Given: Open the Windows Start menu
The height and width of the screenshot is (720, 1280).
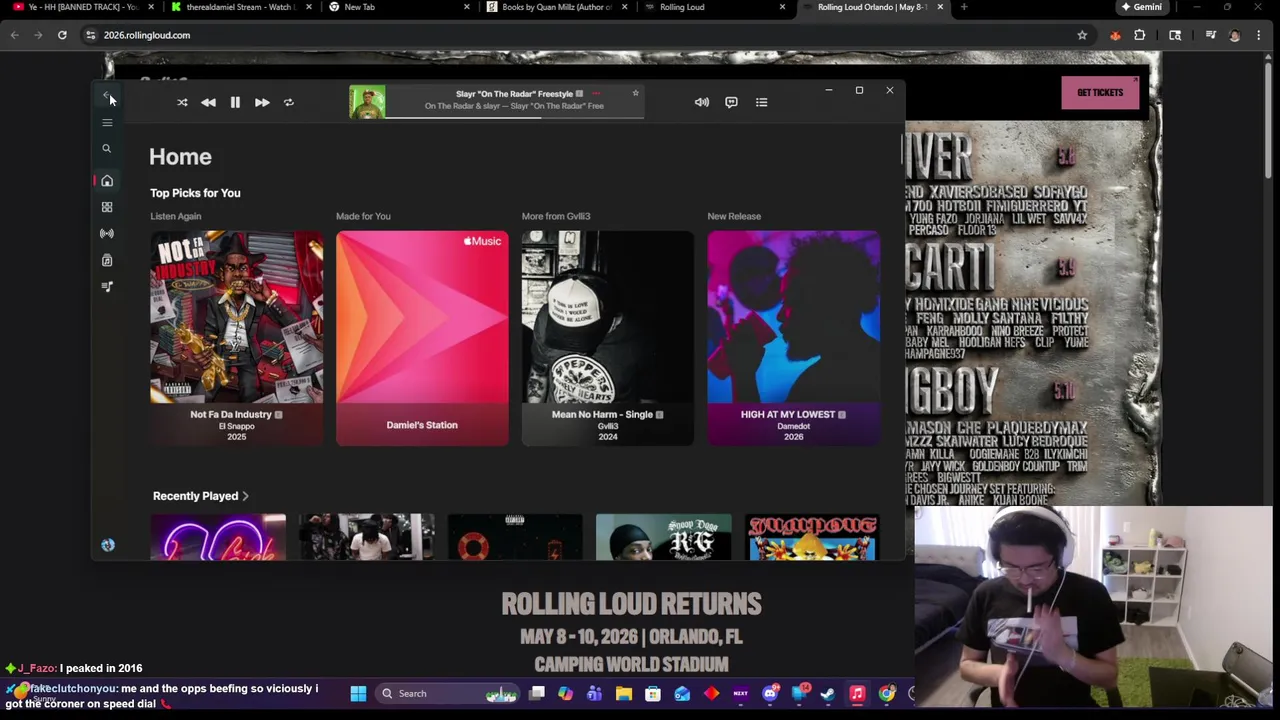Looking at the screenshot, I should 358,693.
